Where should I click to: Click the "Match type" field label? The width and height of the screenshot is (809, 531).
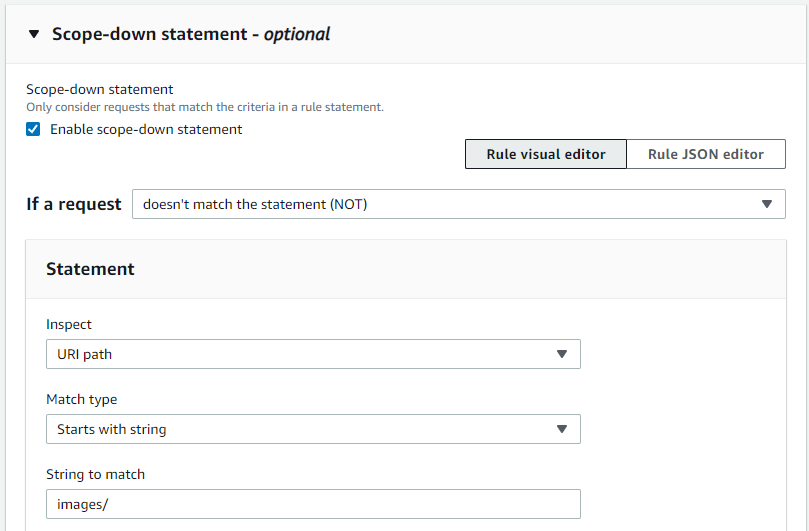[82, 399]
